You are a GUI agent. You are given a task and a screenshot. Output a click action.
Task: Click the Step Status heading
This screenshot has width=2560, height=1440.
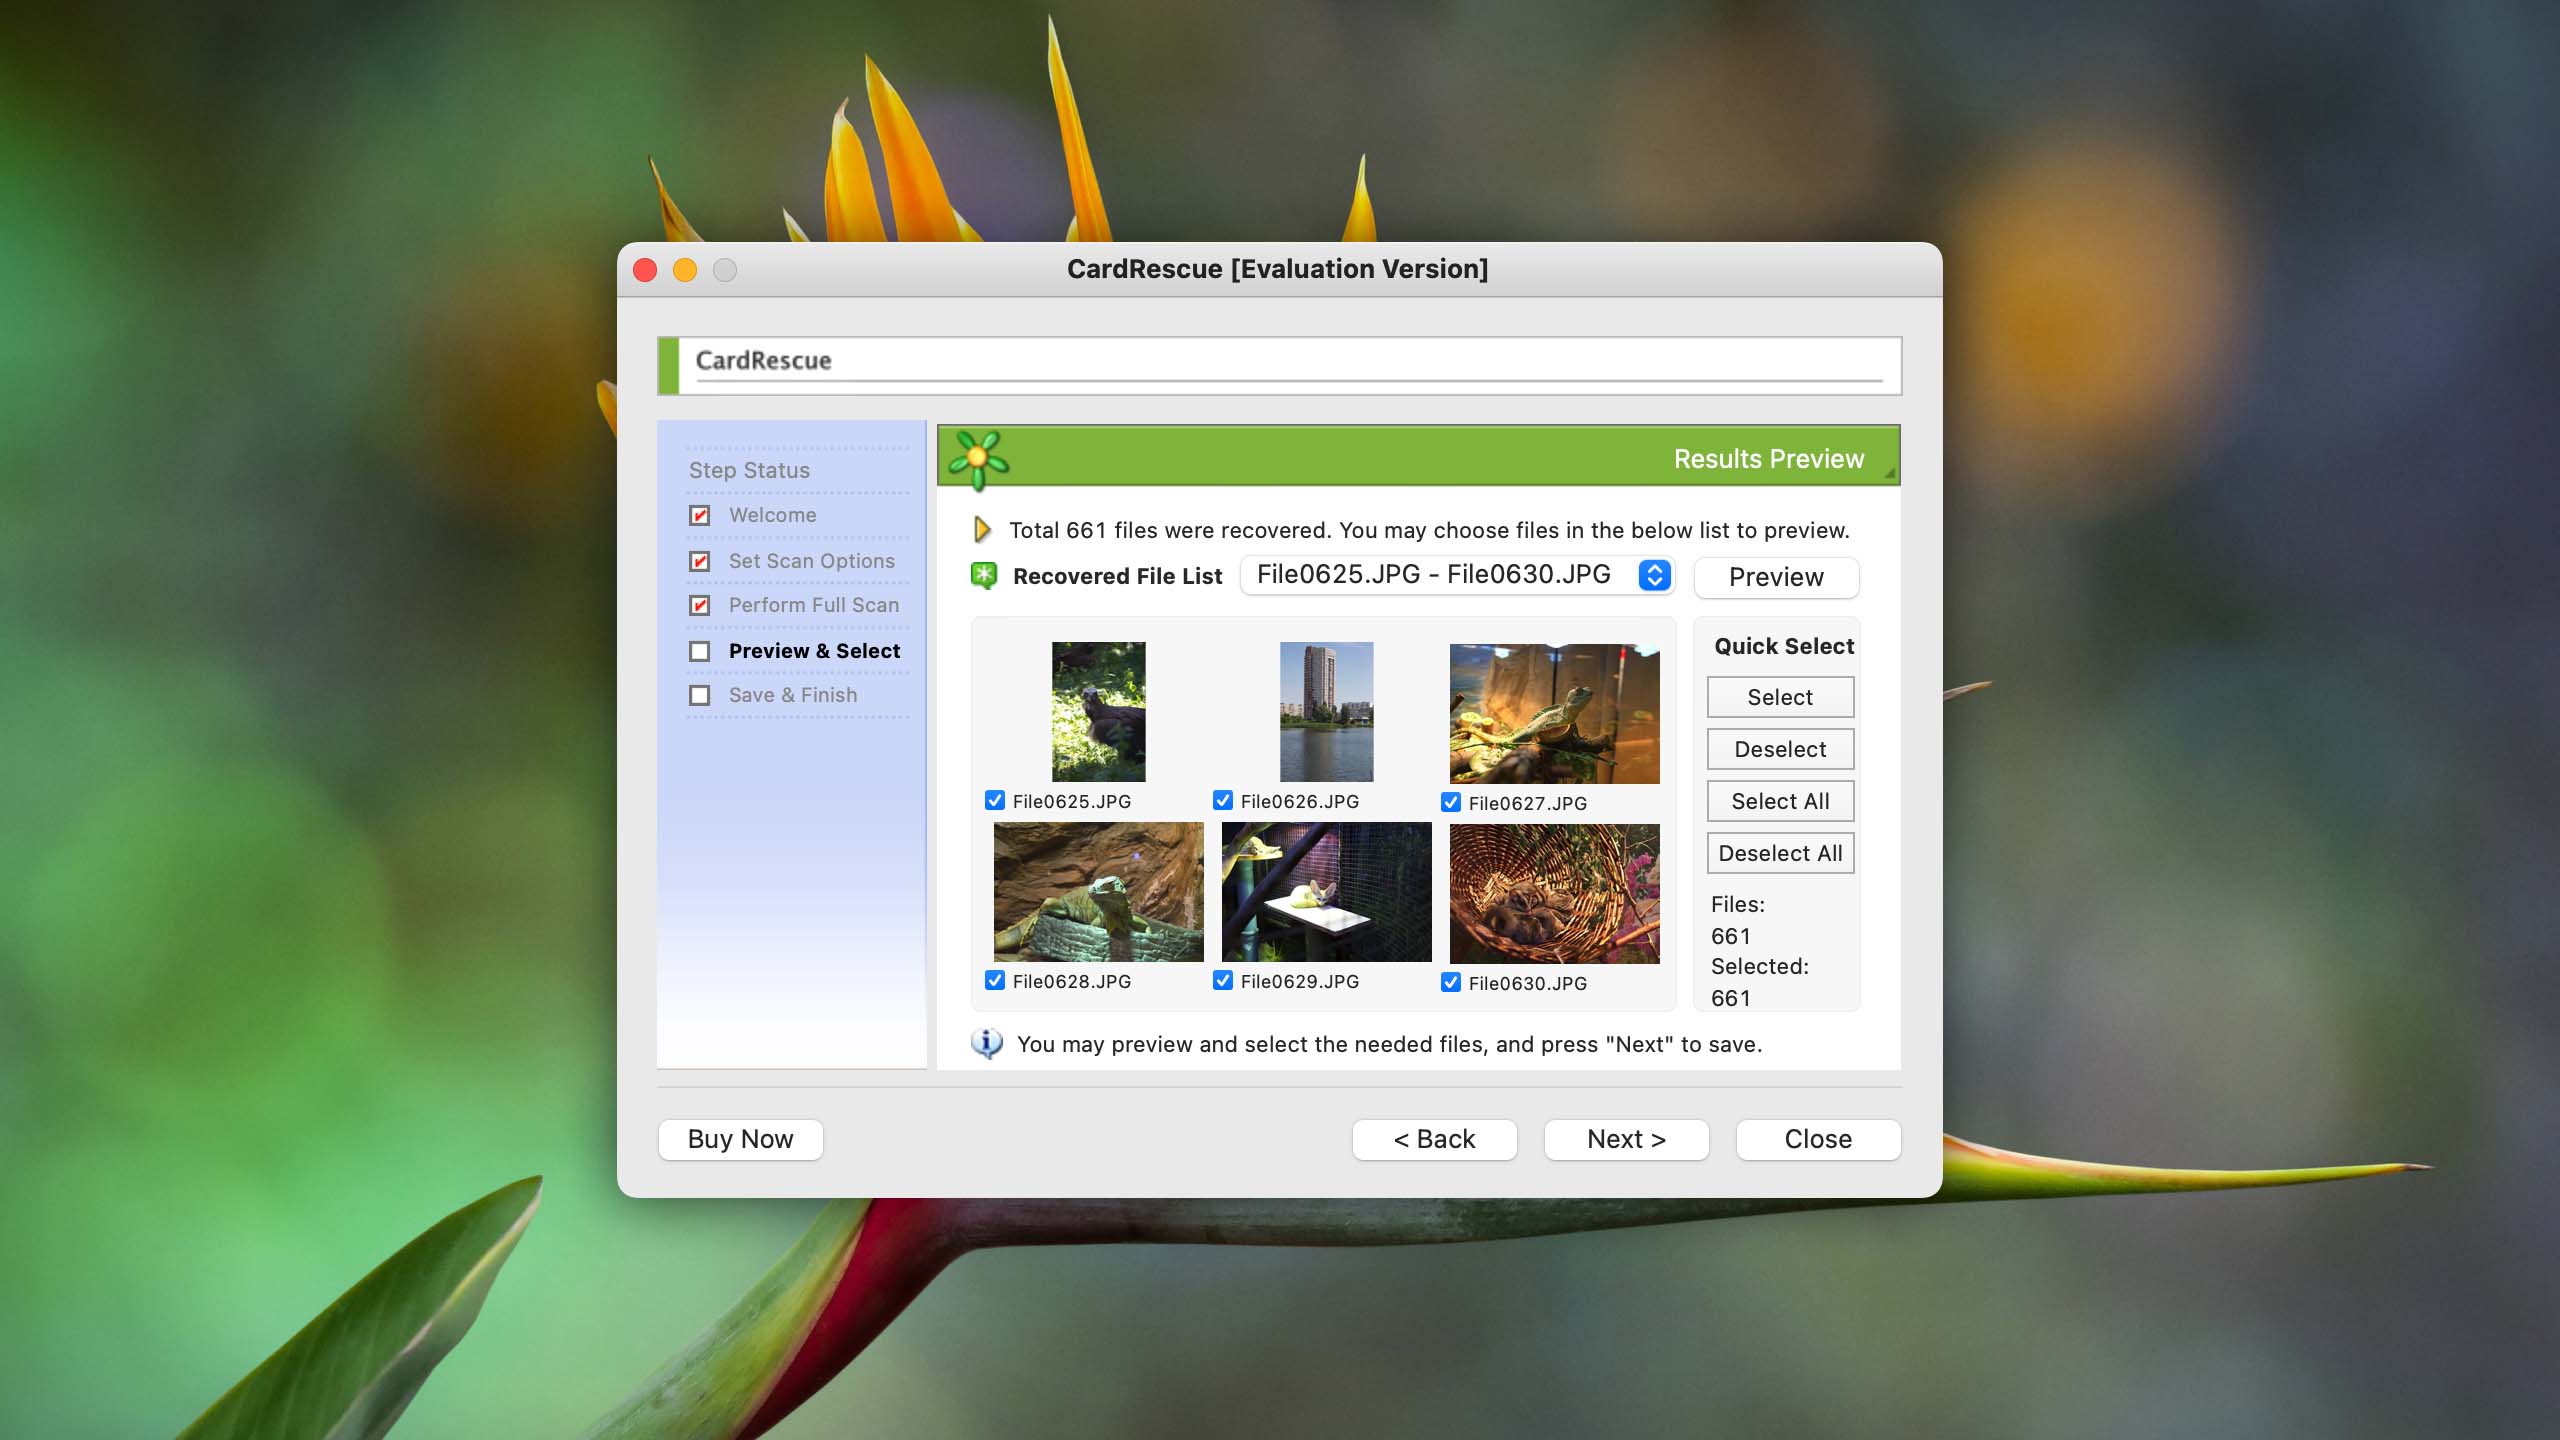click(x=749, y=470)
